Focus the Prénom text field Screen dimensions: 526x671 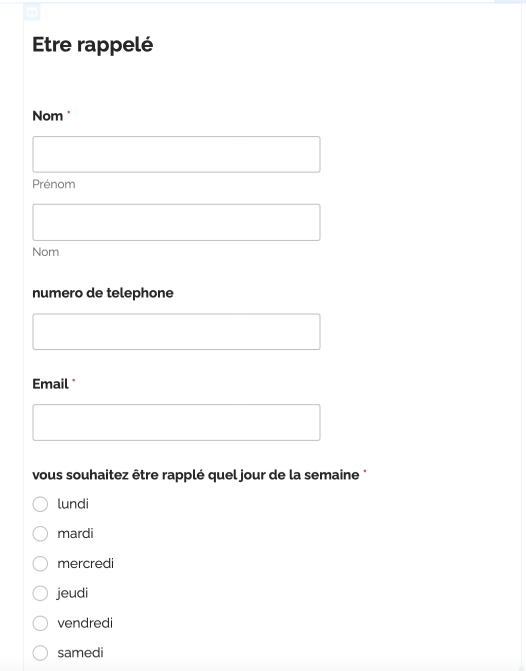pos(176,154)
